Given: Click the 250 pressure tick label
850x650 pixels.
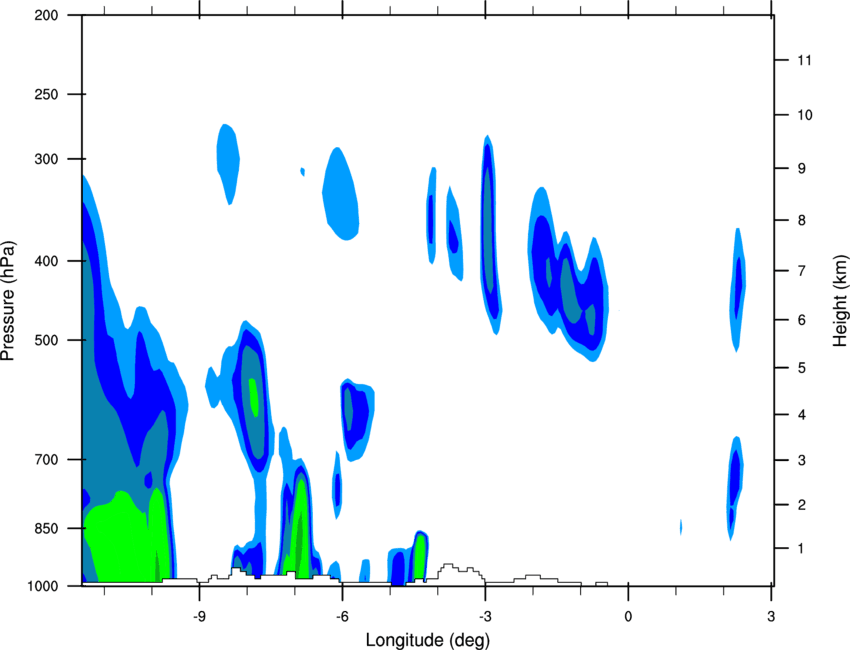Looking at the screenshot, I should (x=46, y=94).
